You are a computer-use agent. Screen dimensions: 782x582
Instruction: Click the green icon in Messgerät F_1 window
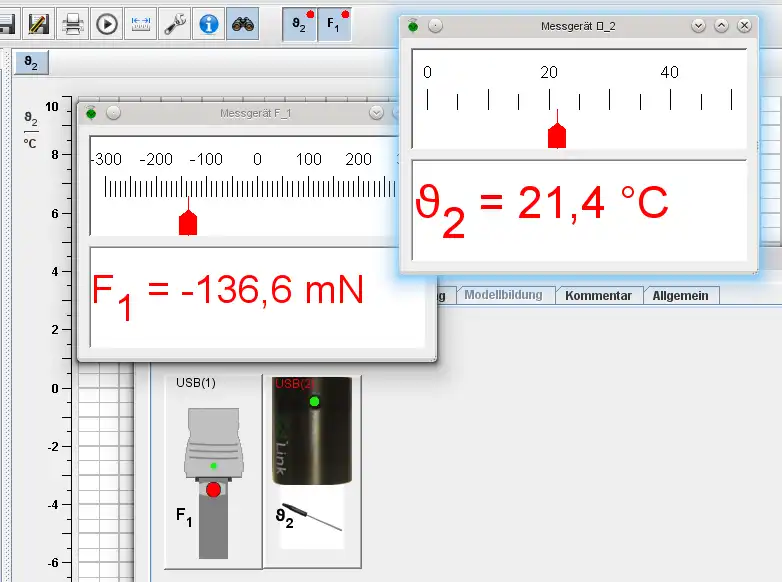point(91,113)
